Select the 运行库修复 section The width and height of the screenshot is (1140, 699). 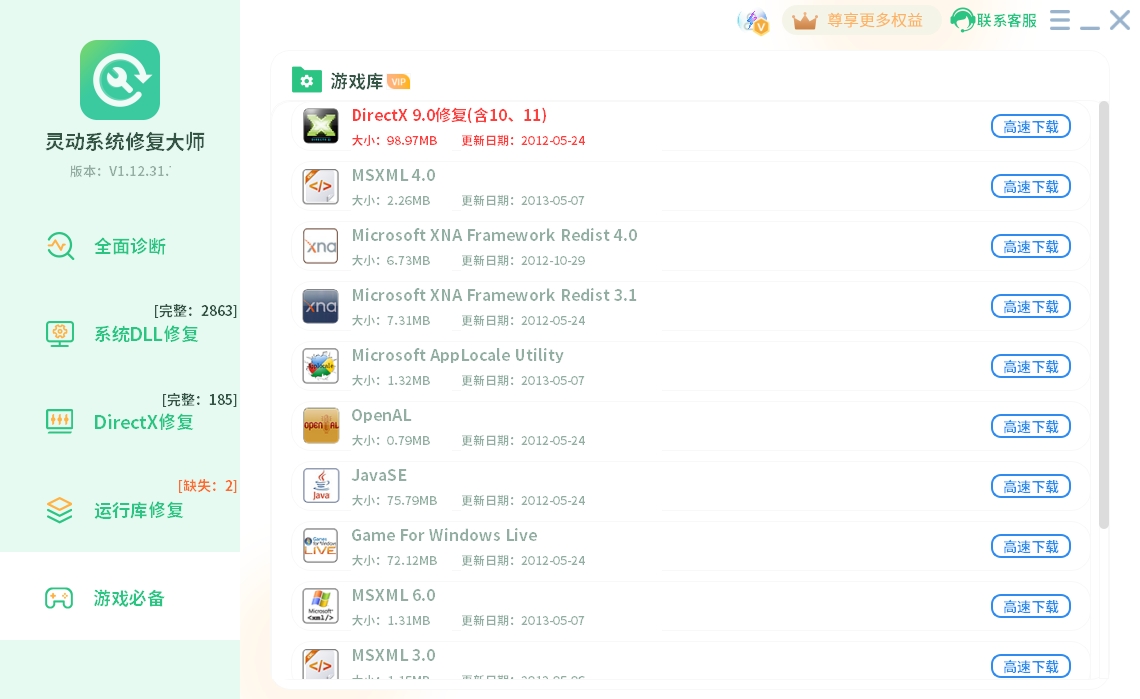coord(120,510)
